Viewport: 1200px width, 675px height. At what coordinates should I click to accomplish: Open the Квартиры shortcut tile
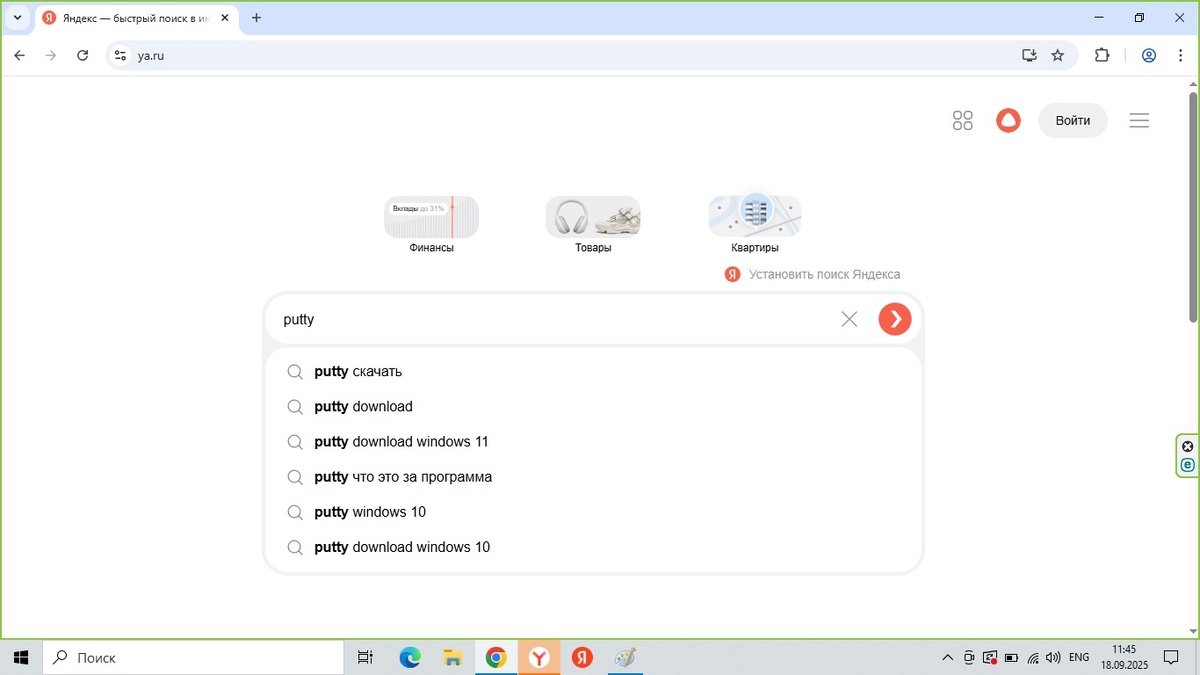click(x=755, y=225)
